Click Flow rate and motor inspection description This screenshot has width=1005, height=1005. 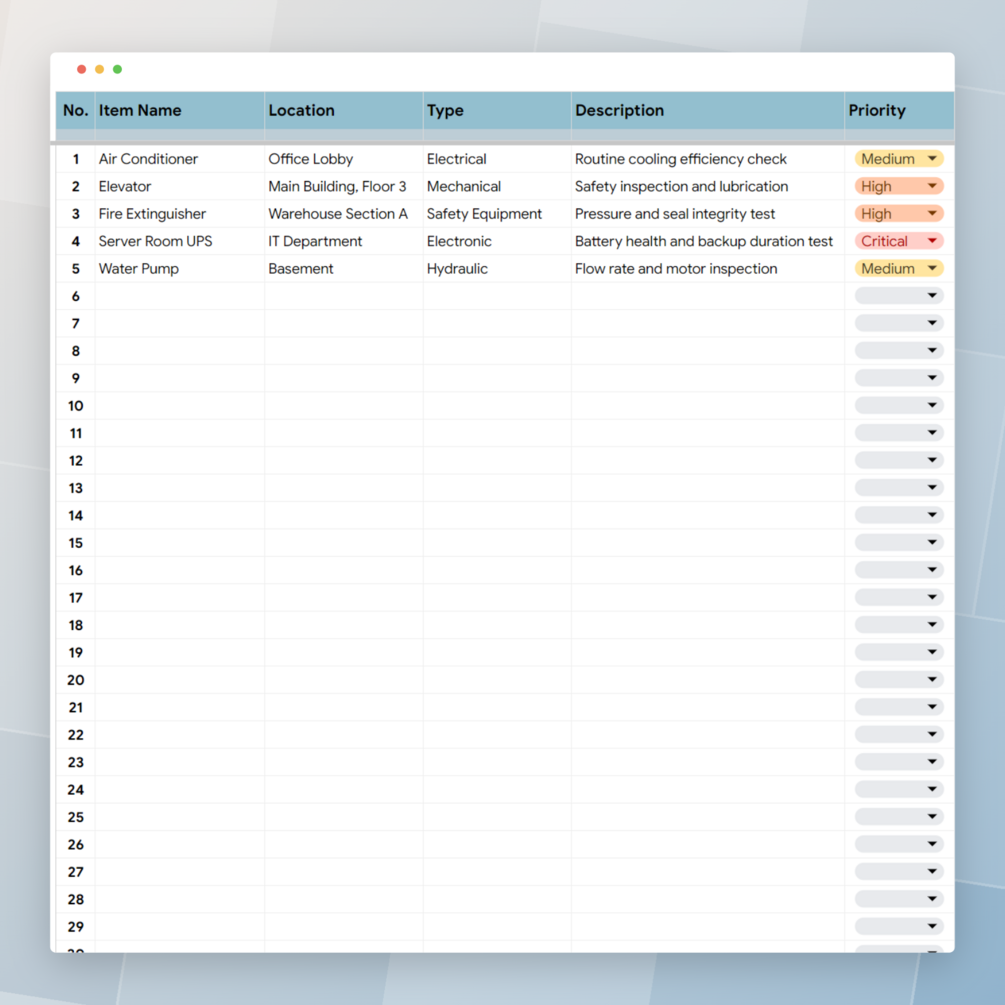tap(708, 269)
